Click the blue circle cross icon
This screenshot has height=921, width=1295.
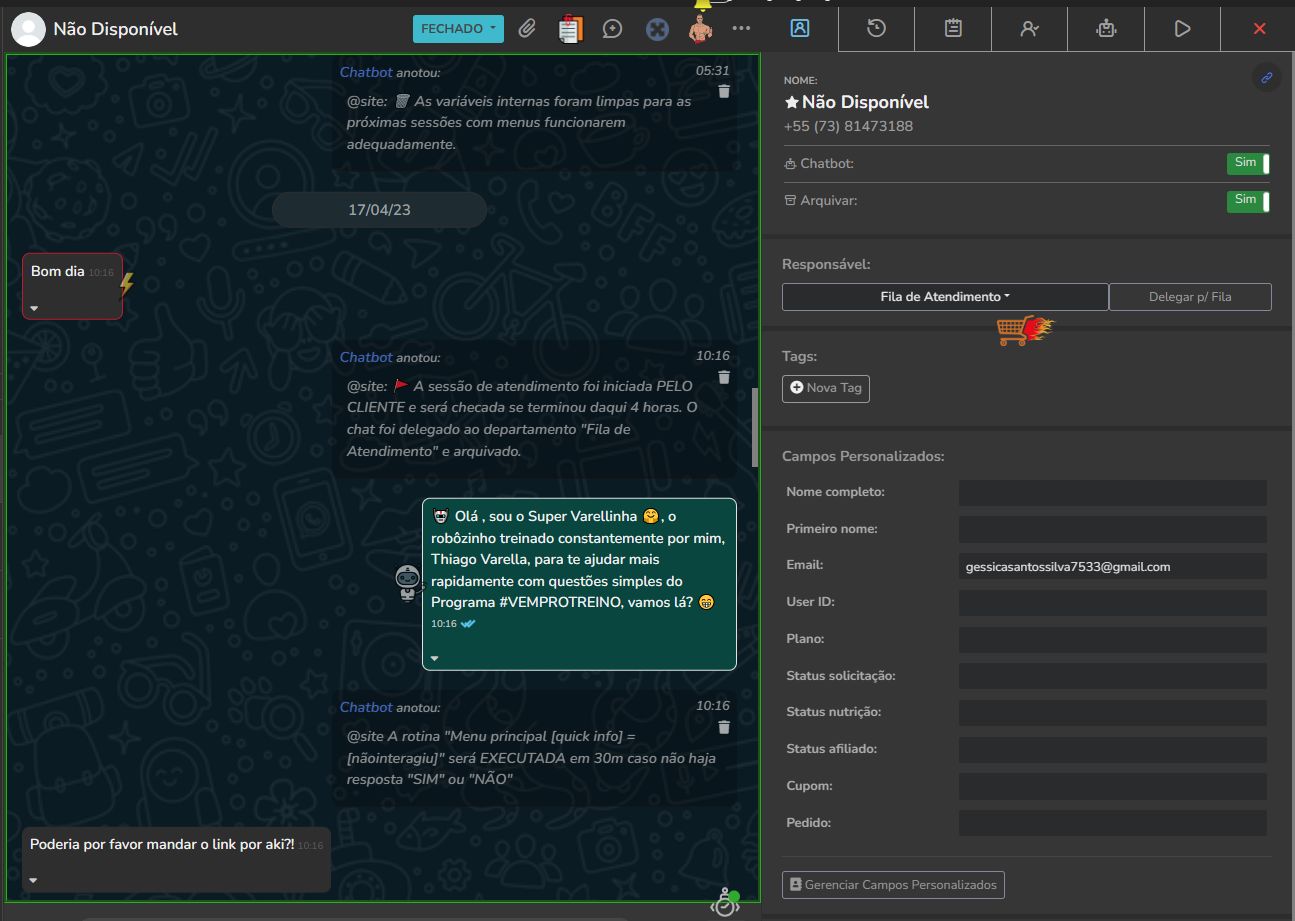[656, 29]
